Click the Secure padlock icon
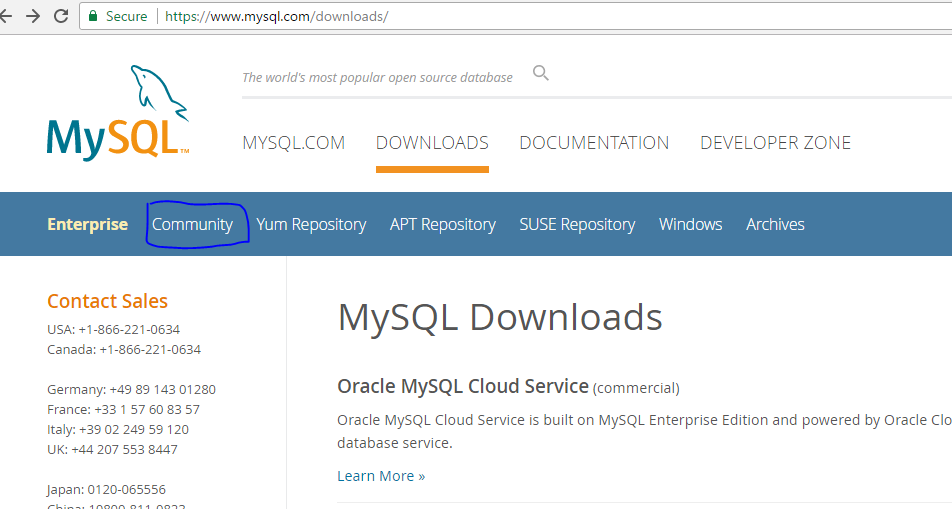 pos(93,16)
